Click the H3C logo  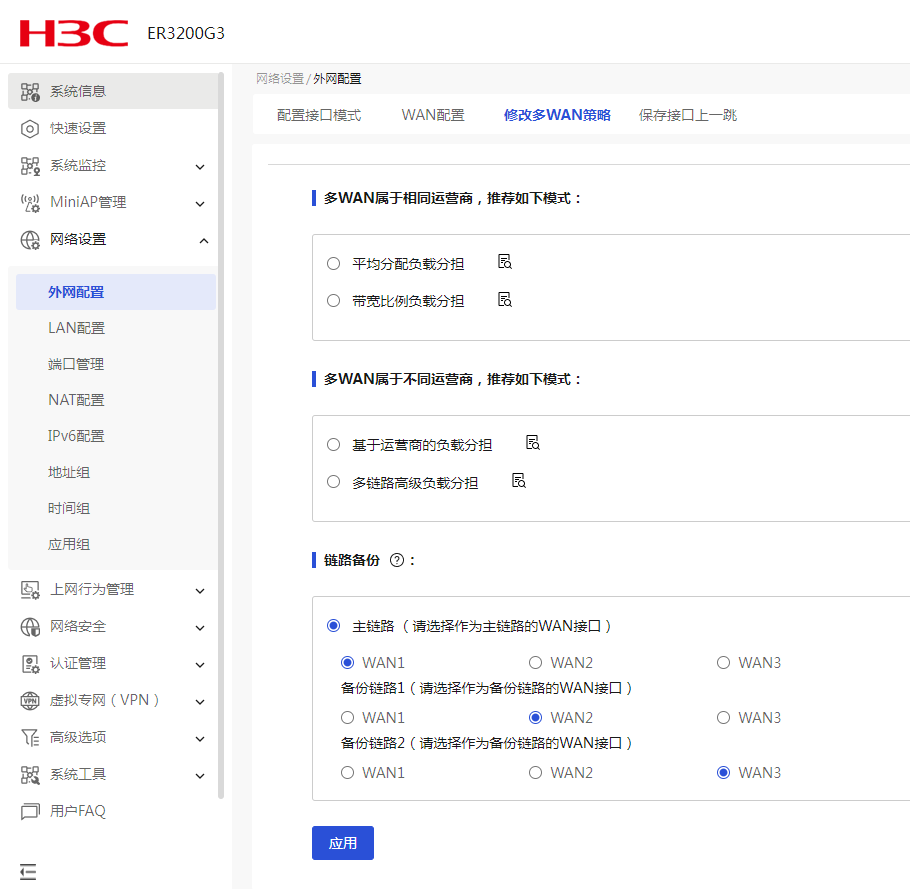pos(74,33)
